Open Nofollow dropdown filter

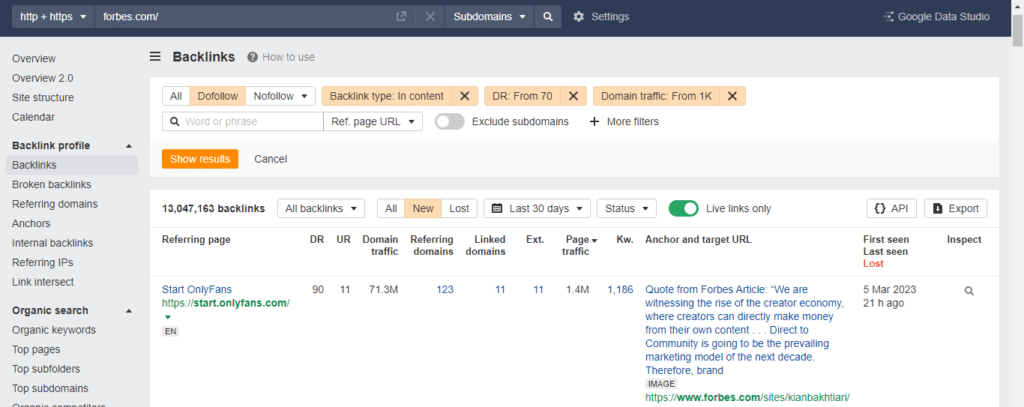pyautogui.click(x=280, y=96)
